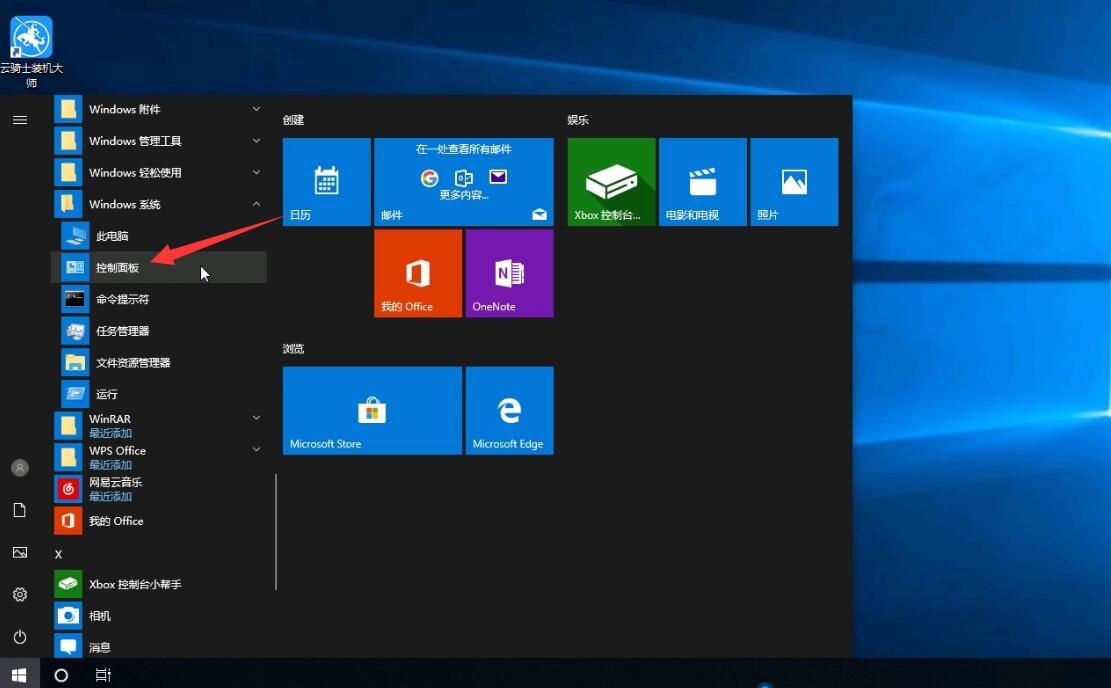Open the 云骑士装机大师 desktop shortcut

[31, 52]
